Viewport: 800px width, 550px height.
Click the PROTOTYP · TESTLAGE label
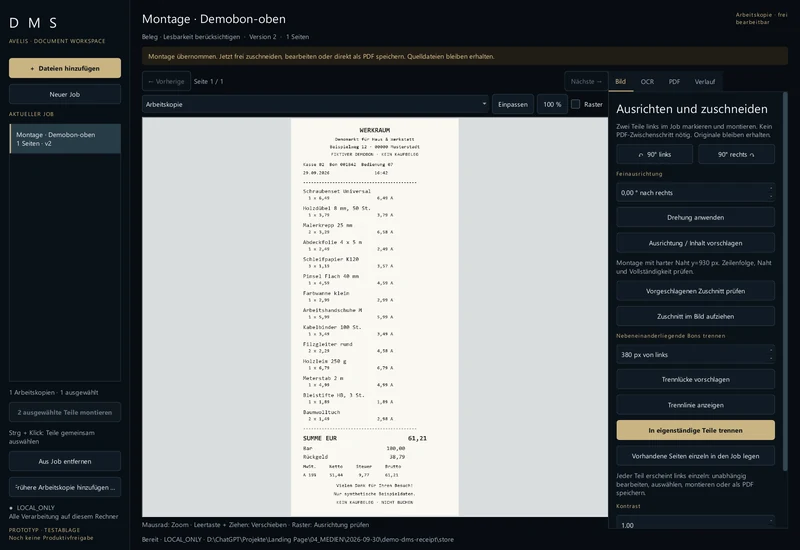click(44, 530)
